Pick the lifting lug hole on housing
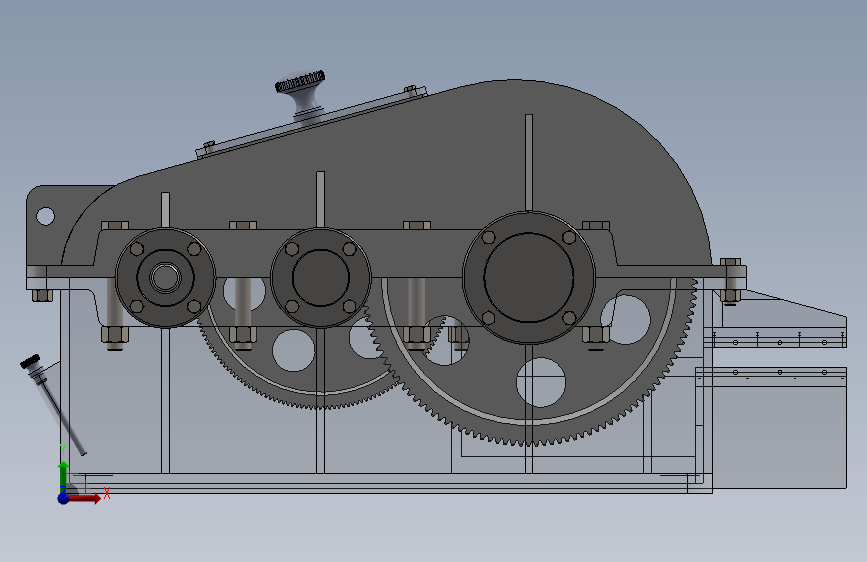 pyautogui.click(x=45, y=216)
